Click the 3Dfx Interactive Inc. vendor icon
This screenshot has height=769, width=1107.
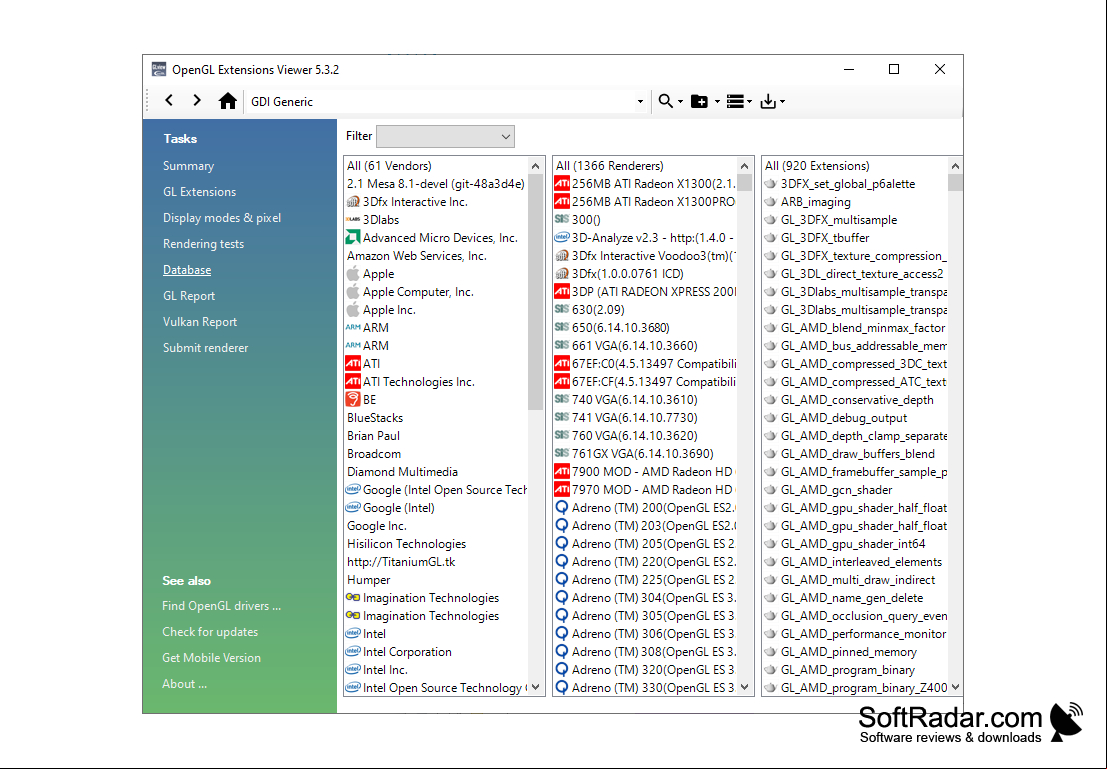pyautogui.click(x=353, y=202)
